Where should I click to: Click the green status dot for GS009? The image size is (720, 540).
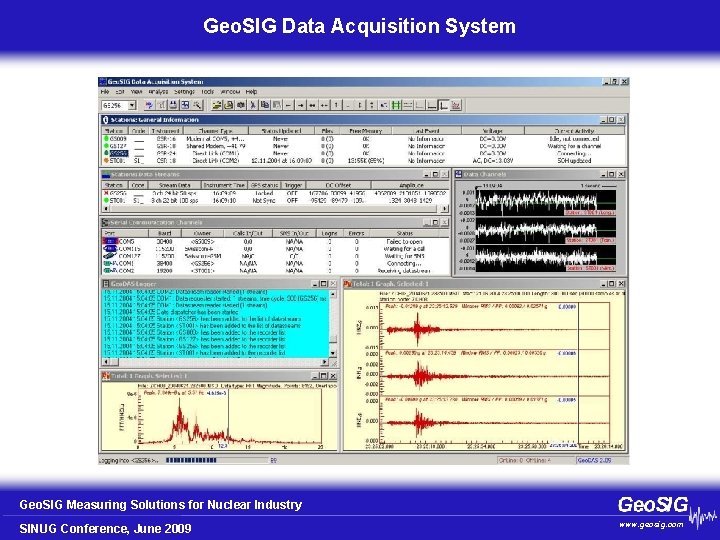(107, 138)
